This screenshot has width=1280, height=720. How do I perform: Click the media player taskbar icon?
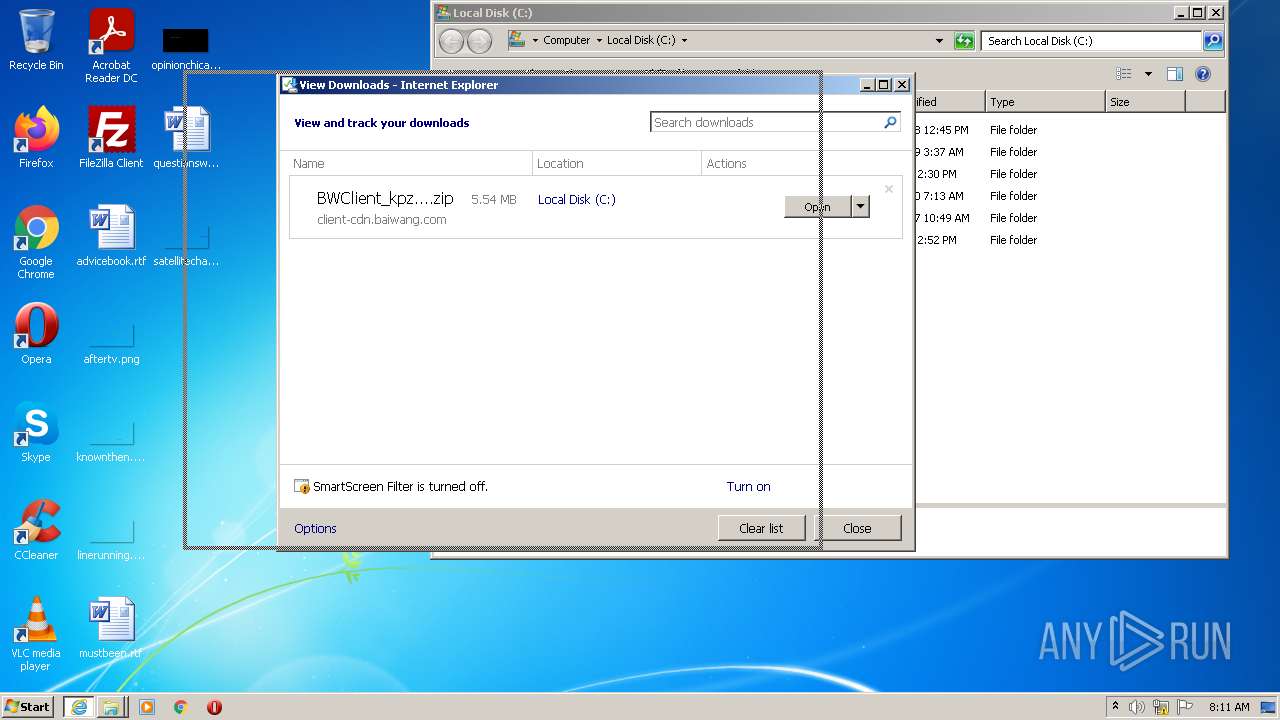[147, 707]
